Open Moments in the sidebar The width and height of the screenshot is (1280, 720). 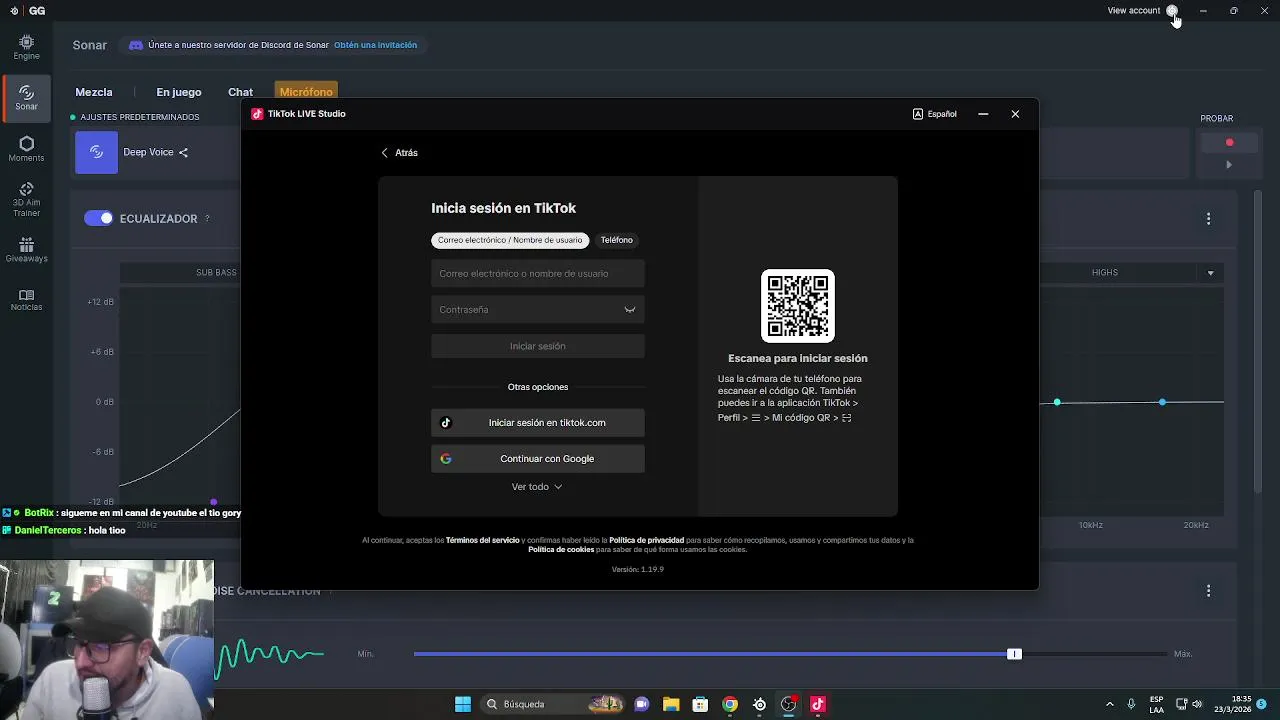pos(26,149)
